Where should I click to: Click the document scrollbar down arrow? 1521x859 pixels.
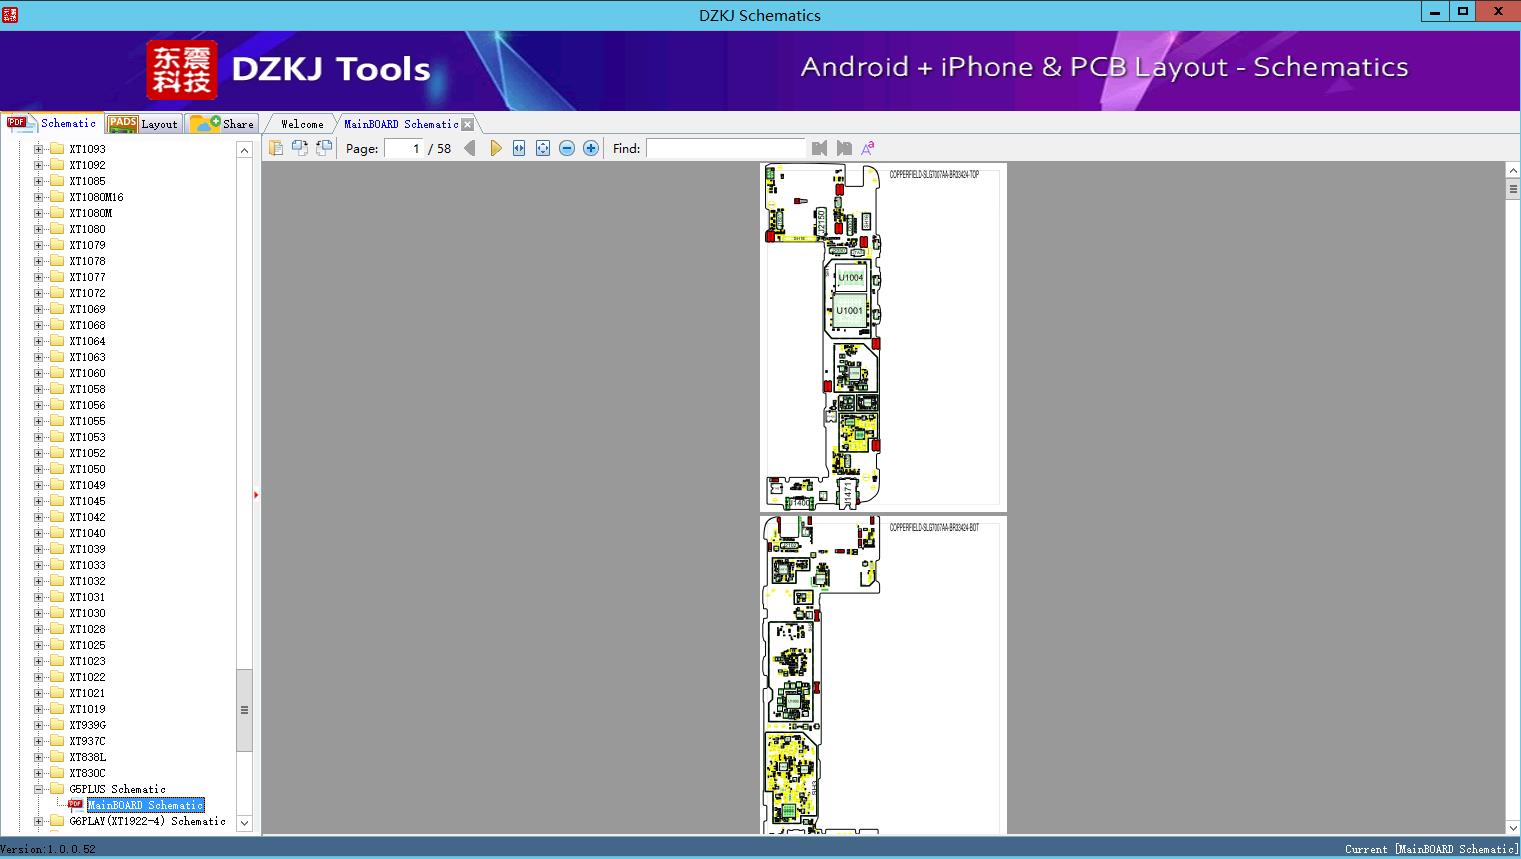coord(1513,827)
